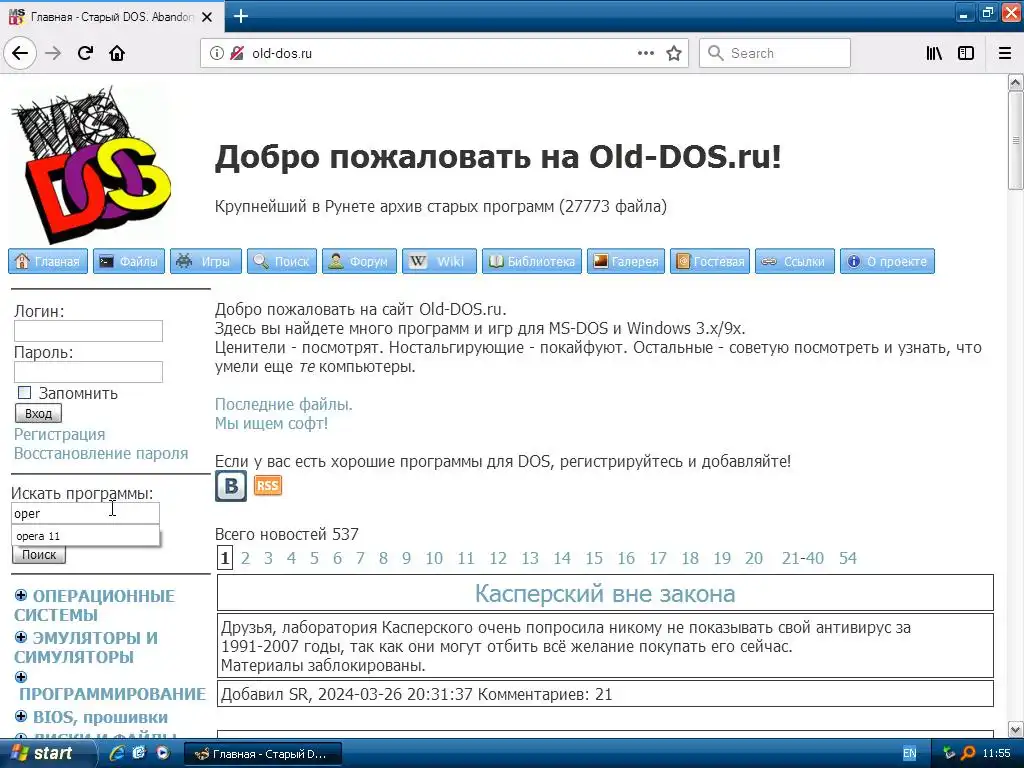Click the browser Search box

775,53
